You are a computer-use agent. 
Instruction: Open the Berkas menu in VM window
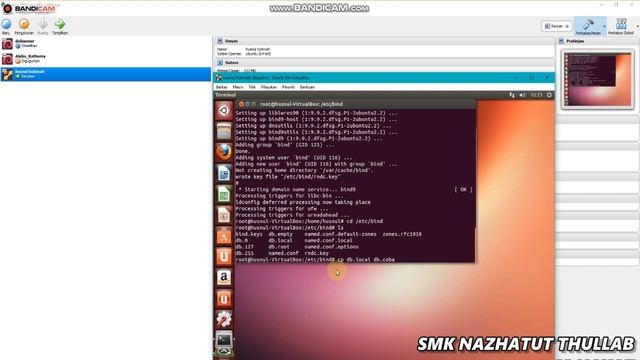click(221, 87)
